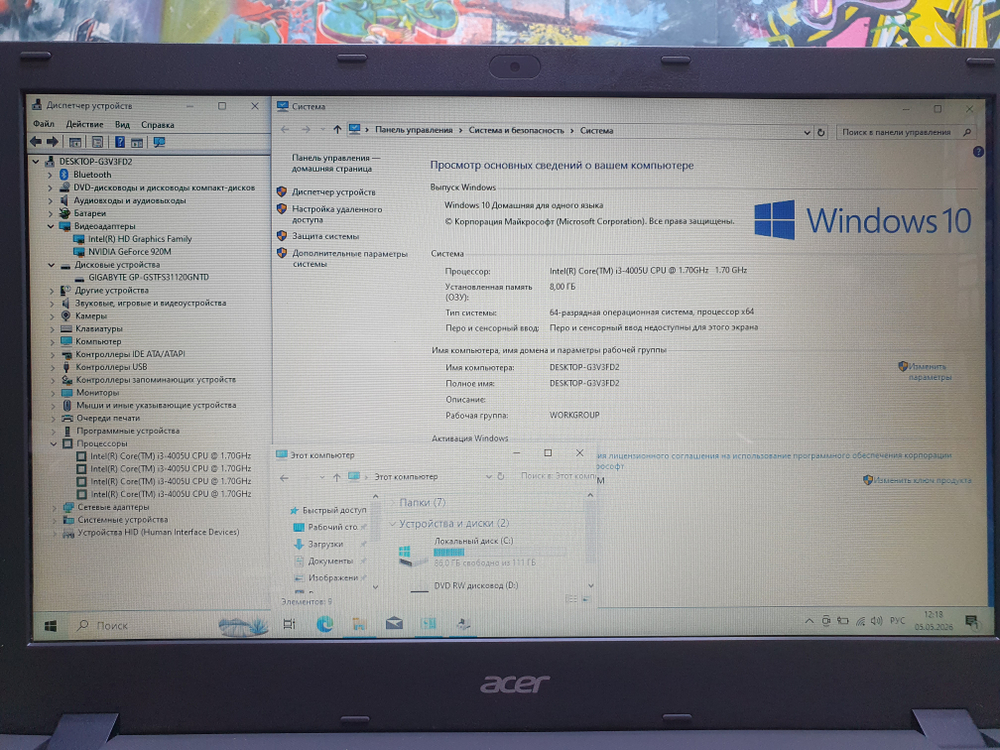The image size is (1000, 750).
Task: Click the volume icon in system tray
Action: (x=876, y=621)
